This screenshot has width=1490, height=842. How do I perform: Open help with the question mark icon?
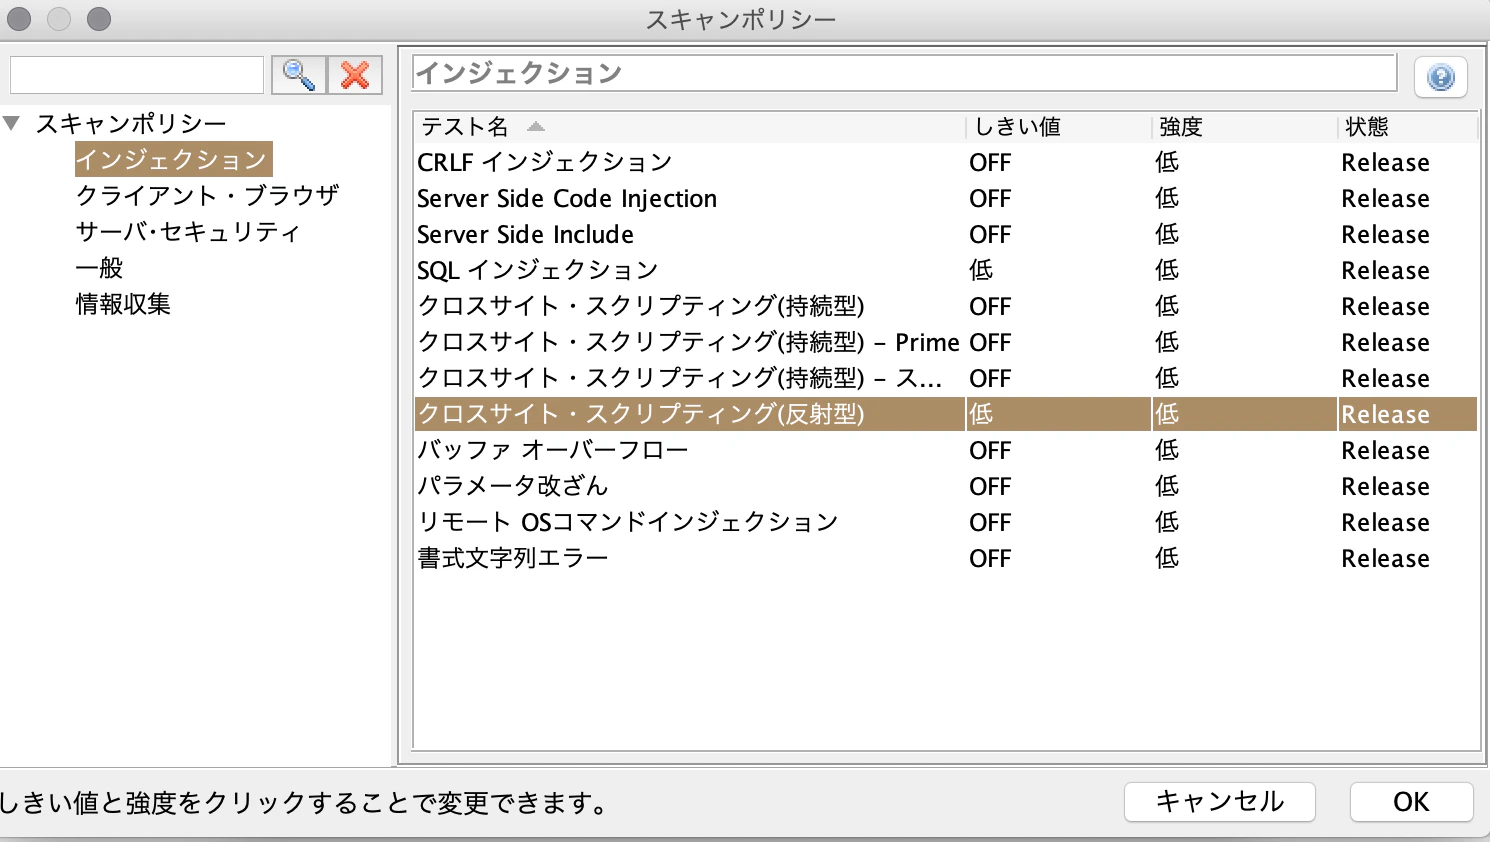coord(1441,77)
